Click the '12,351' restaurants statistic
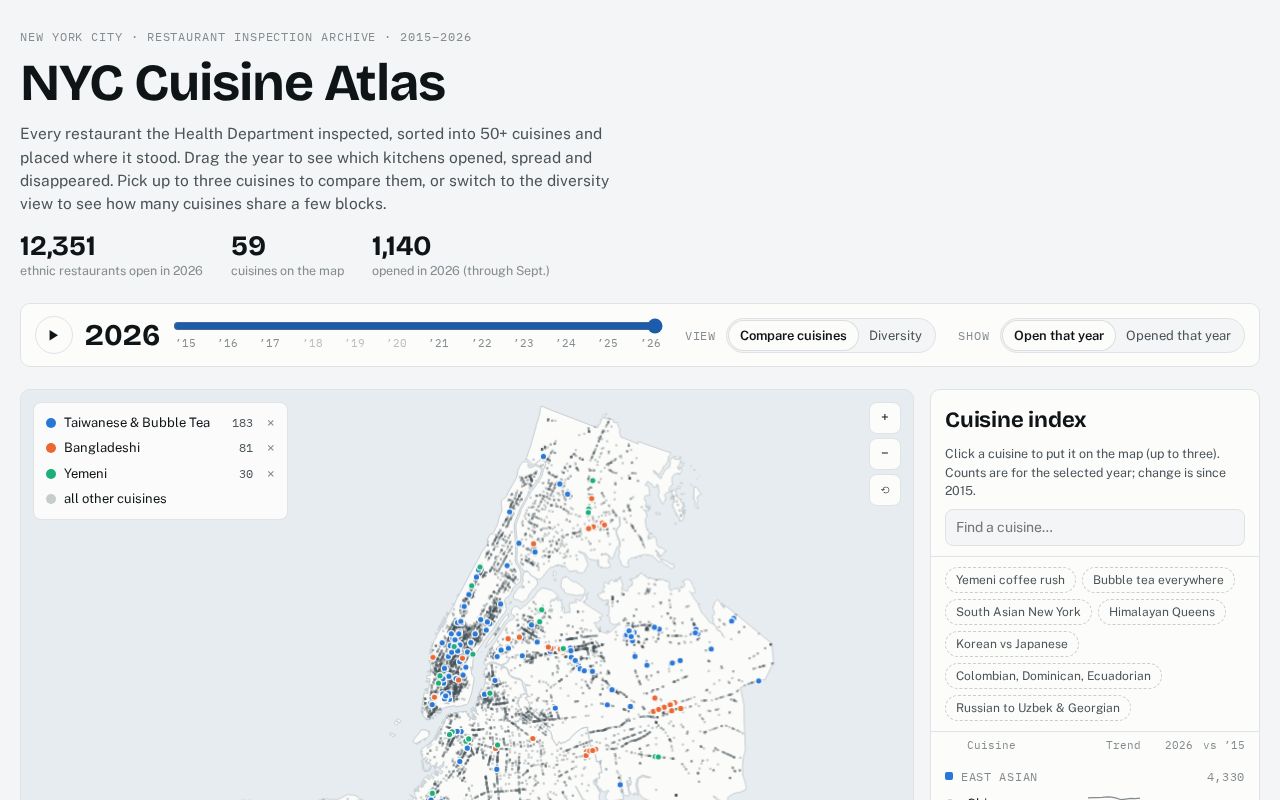 point(58,246)
